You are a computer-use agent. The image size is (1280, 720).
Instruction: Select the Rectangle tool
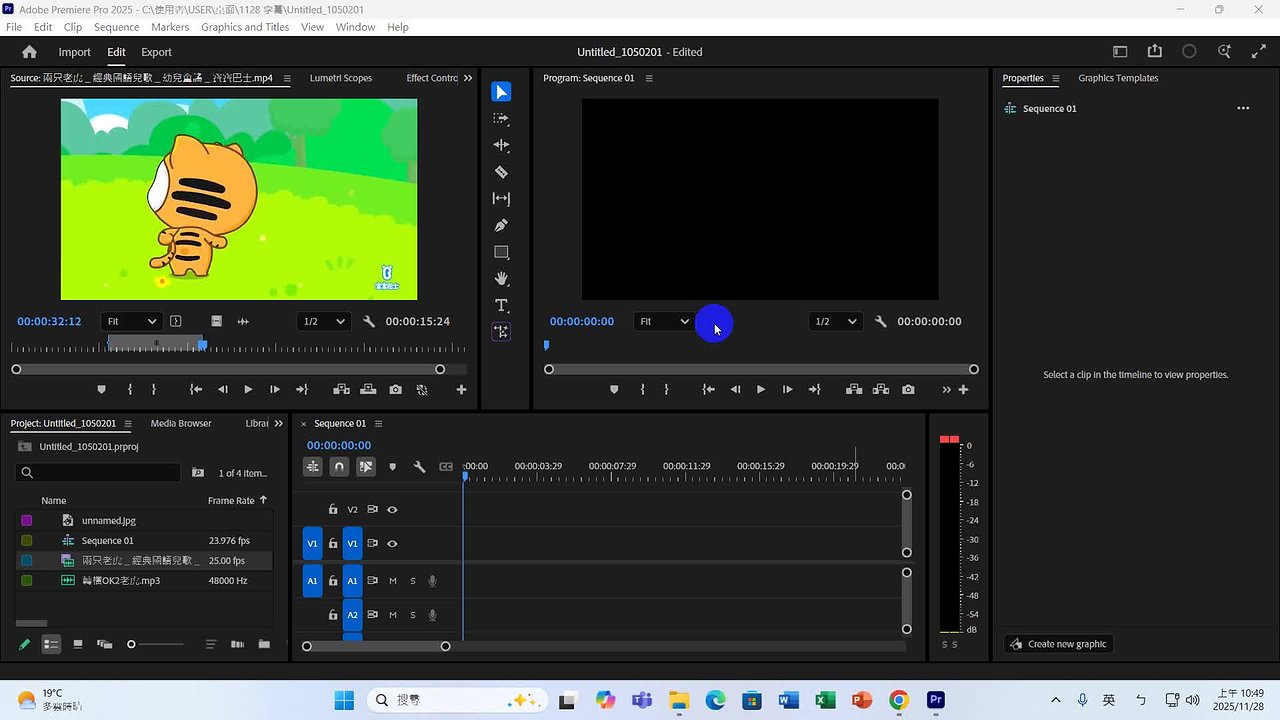pos(501,252)
